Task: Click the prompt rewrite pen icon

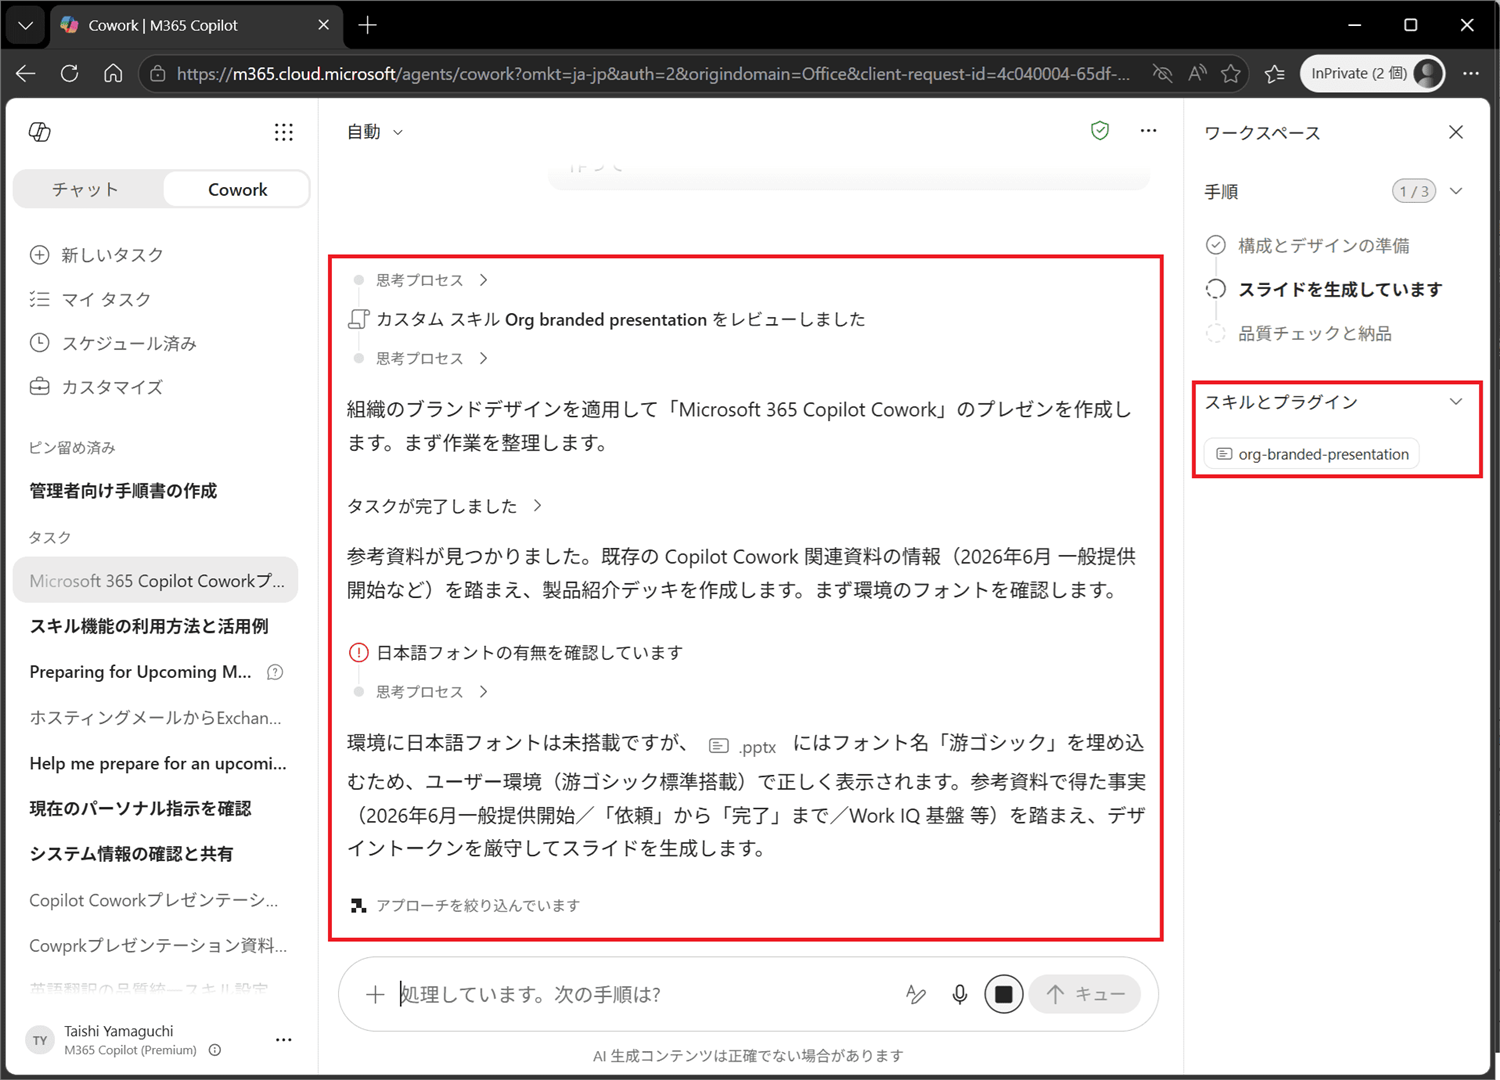Action: point(915,994)
